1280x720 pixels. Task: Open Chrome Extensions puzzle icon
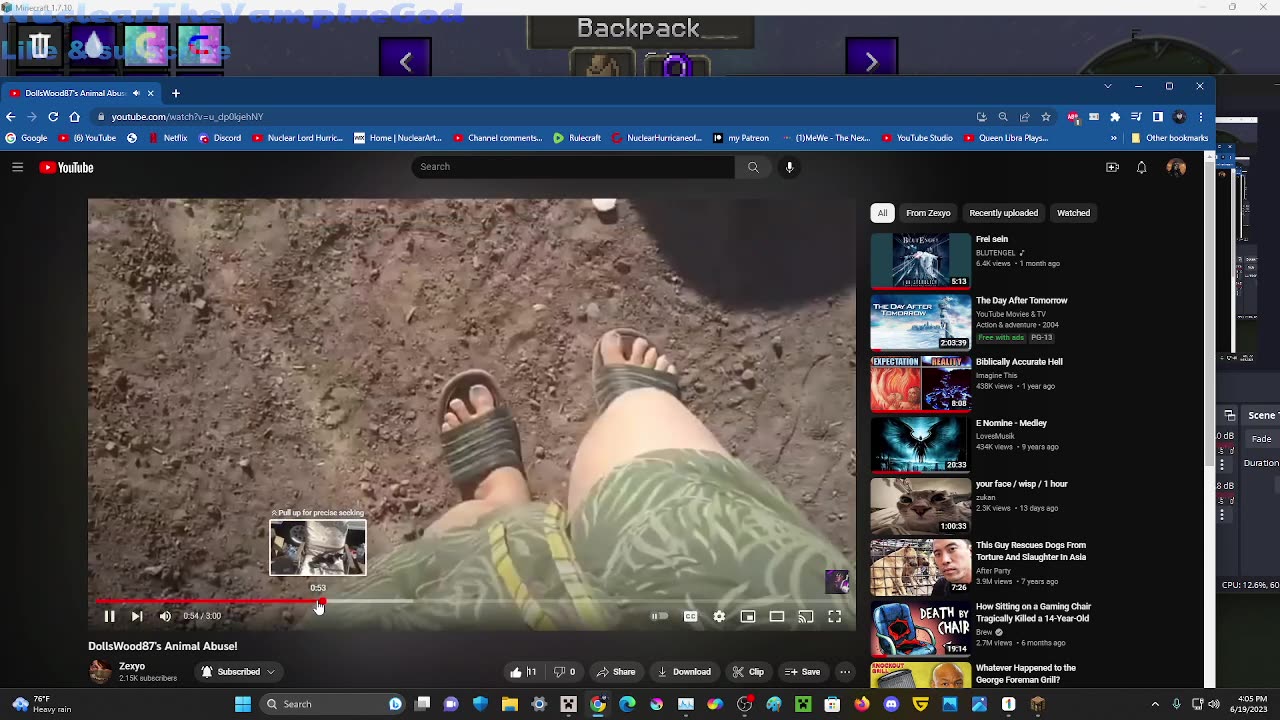[x=1115, y=117]
